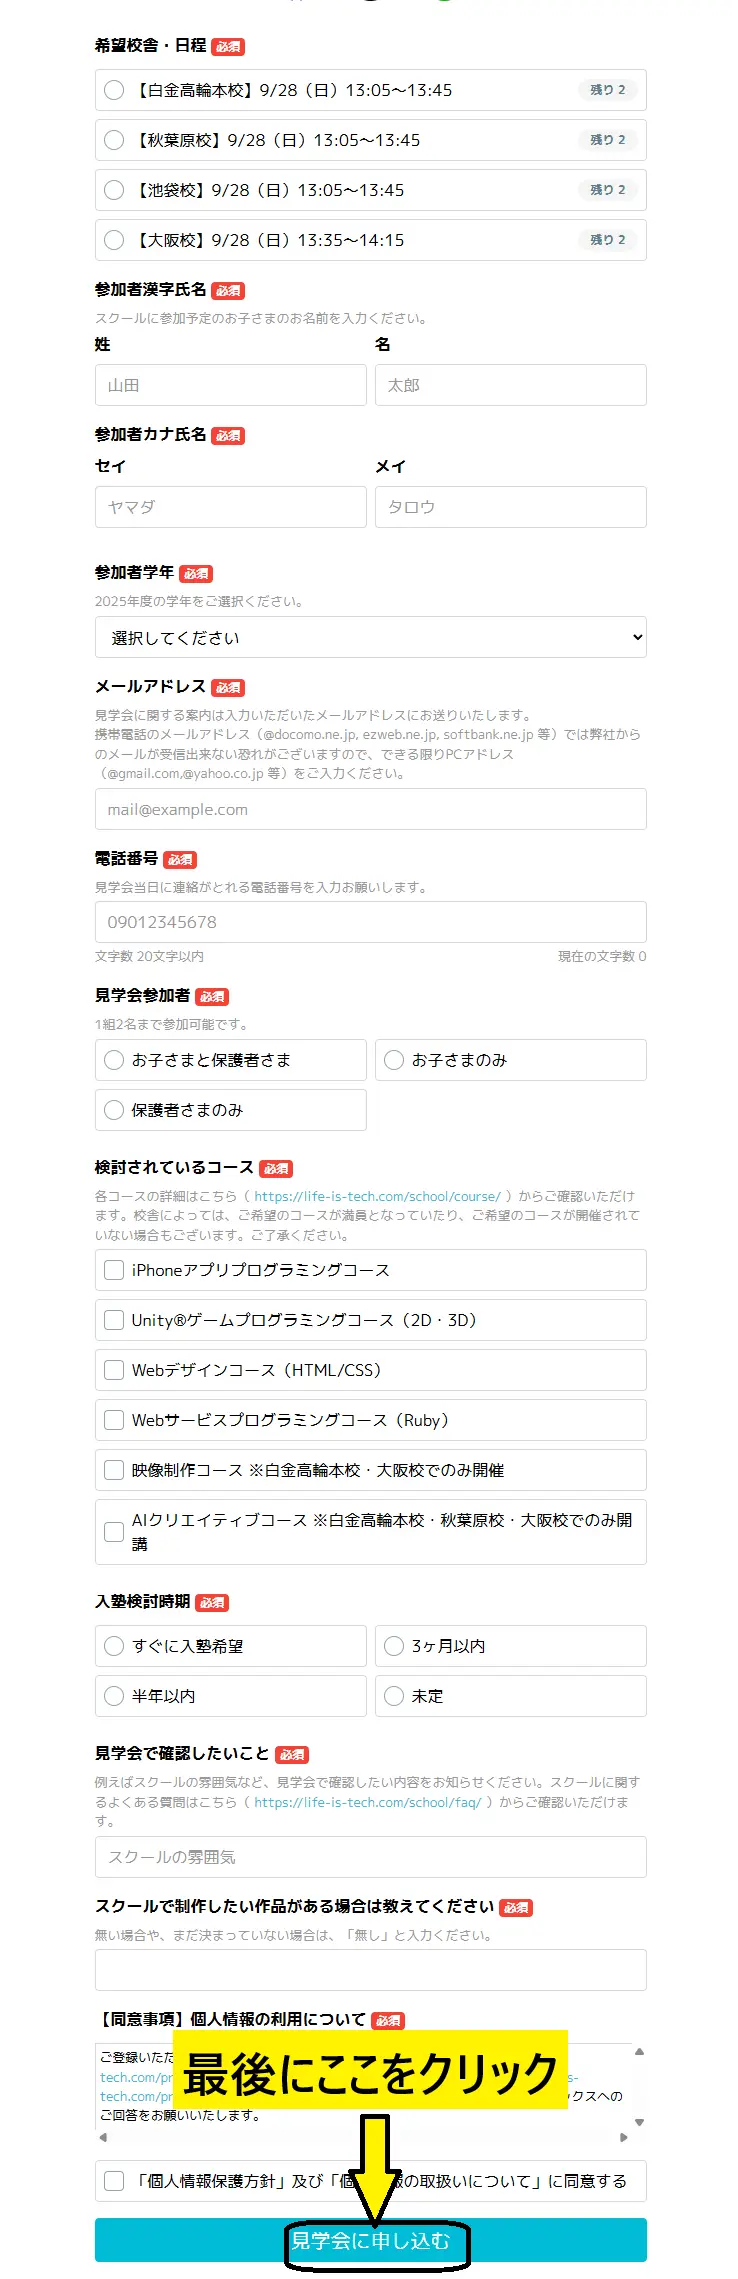Tick the Unity game programming course
Screen dimensions: 738x2279
click(114, 1320)
